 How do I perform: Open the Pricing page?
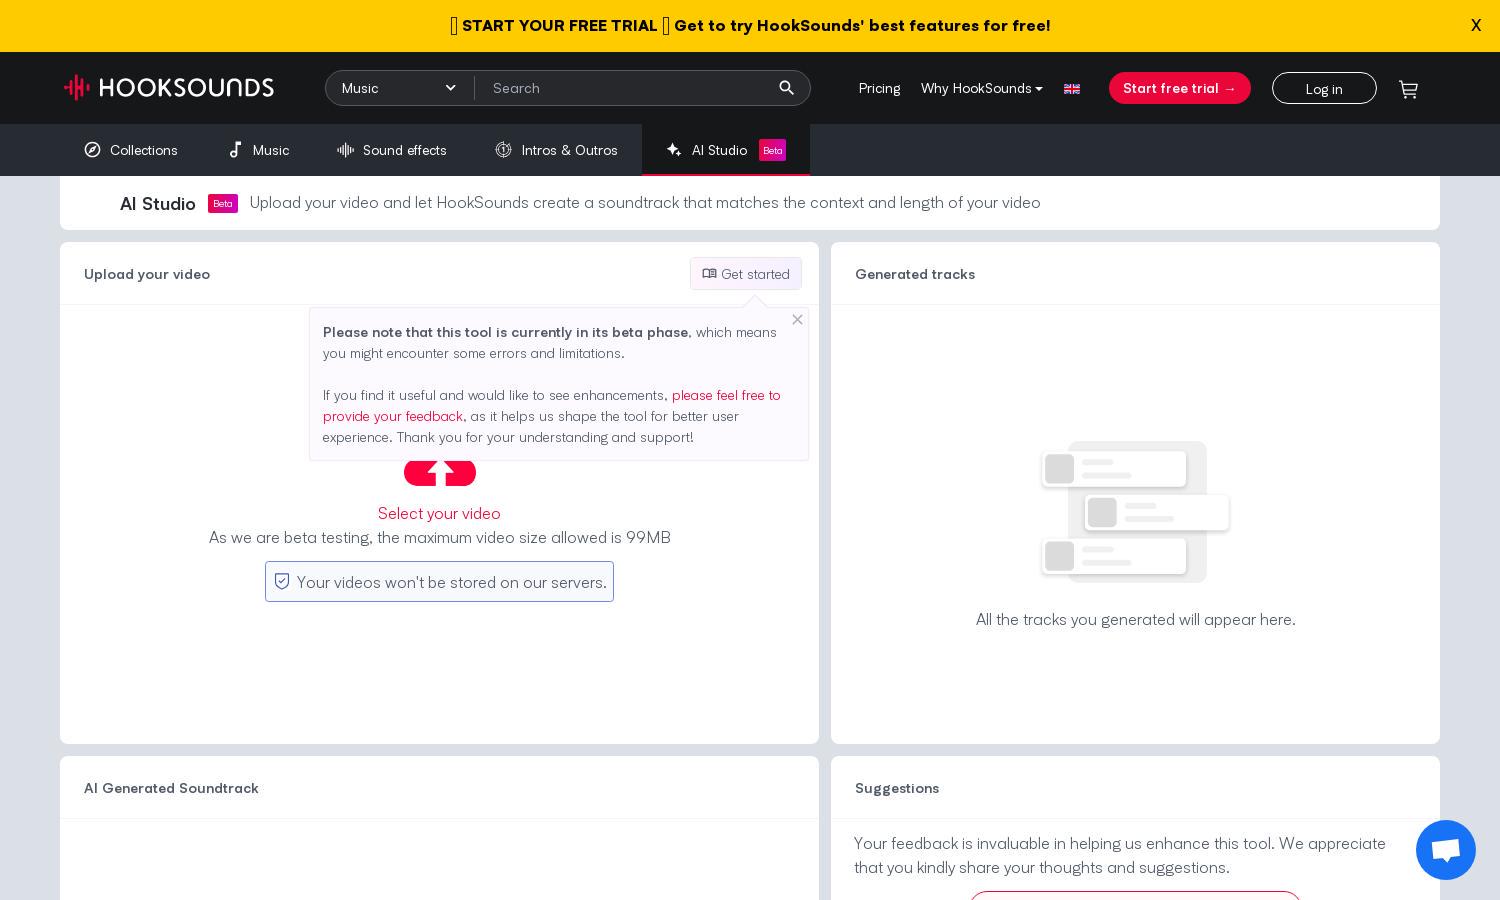coord(879,88)
